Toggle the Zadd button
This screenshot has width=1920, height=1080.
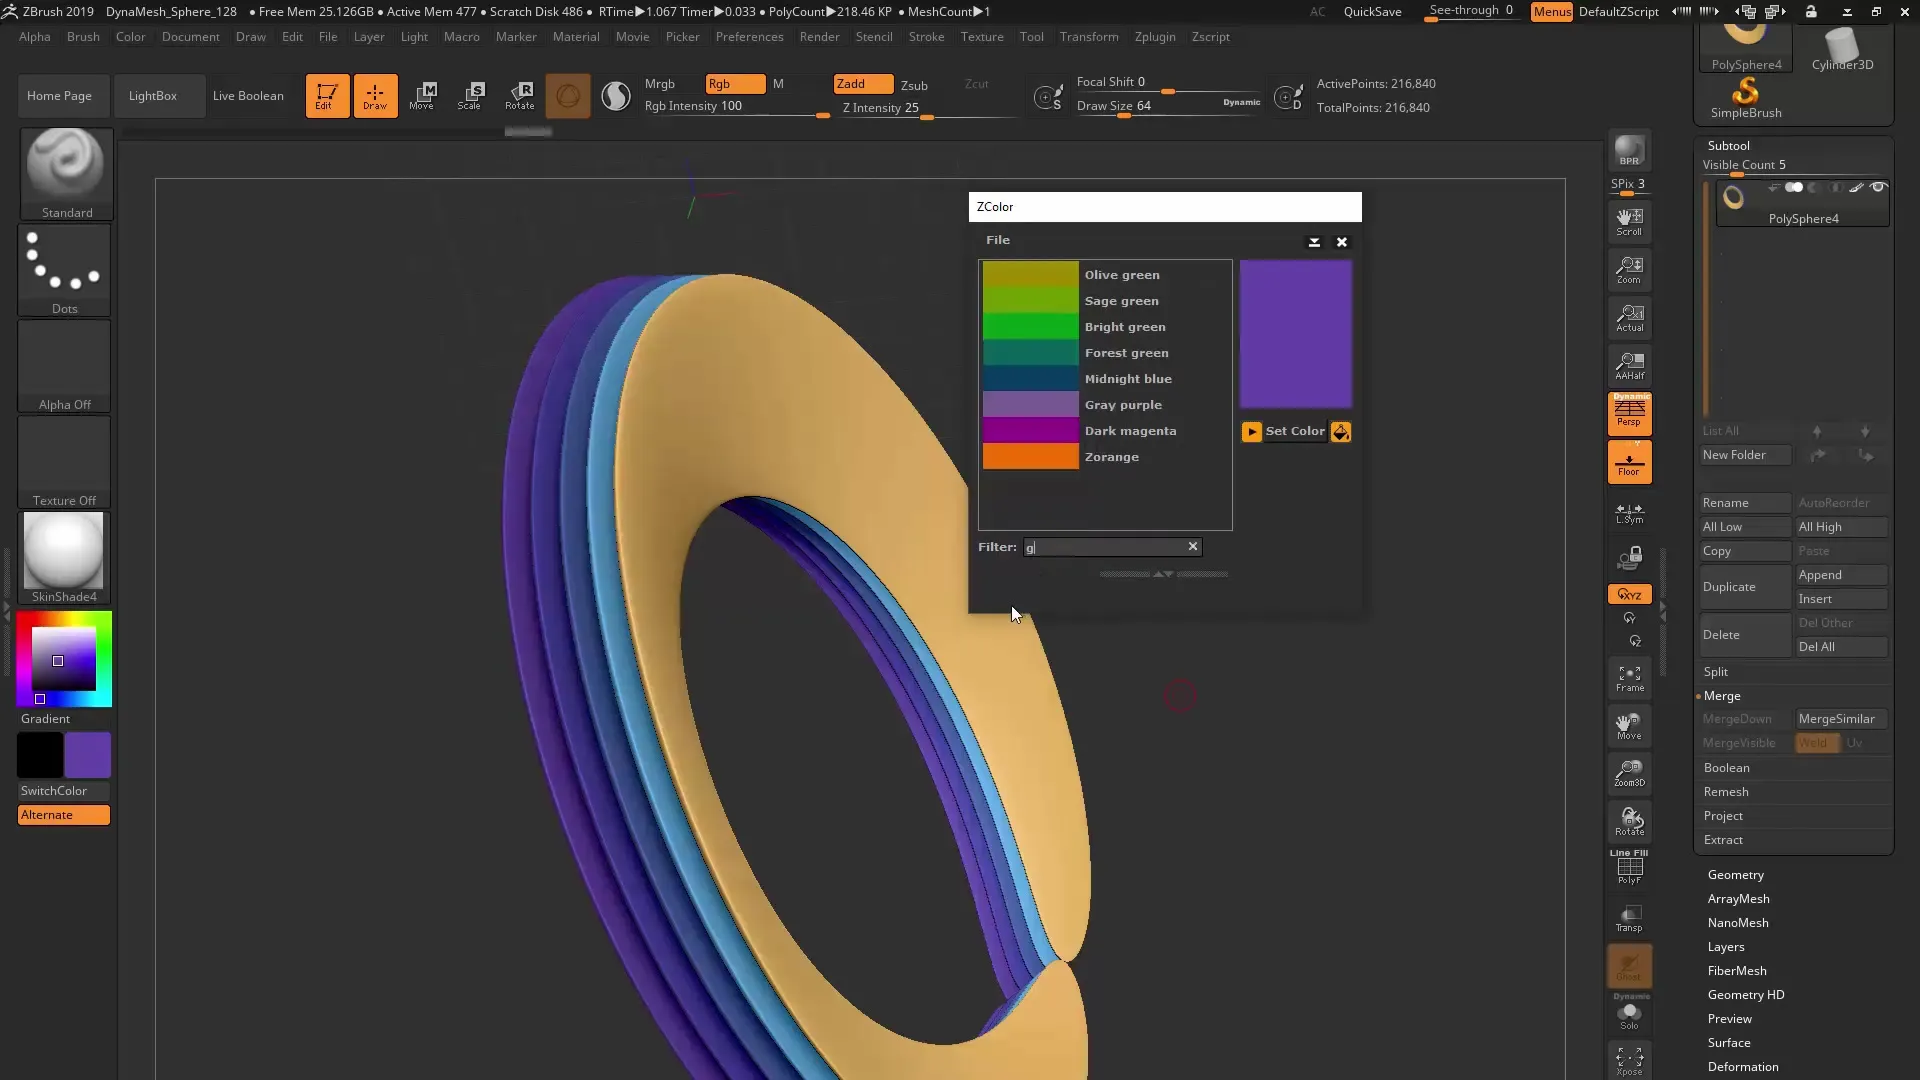(863, 84)
